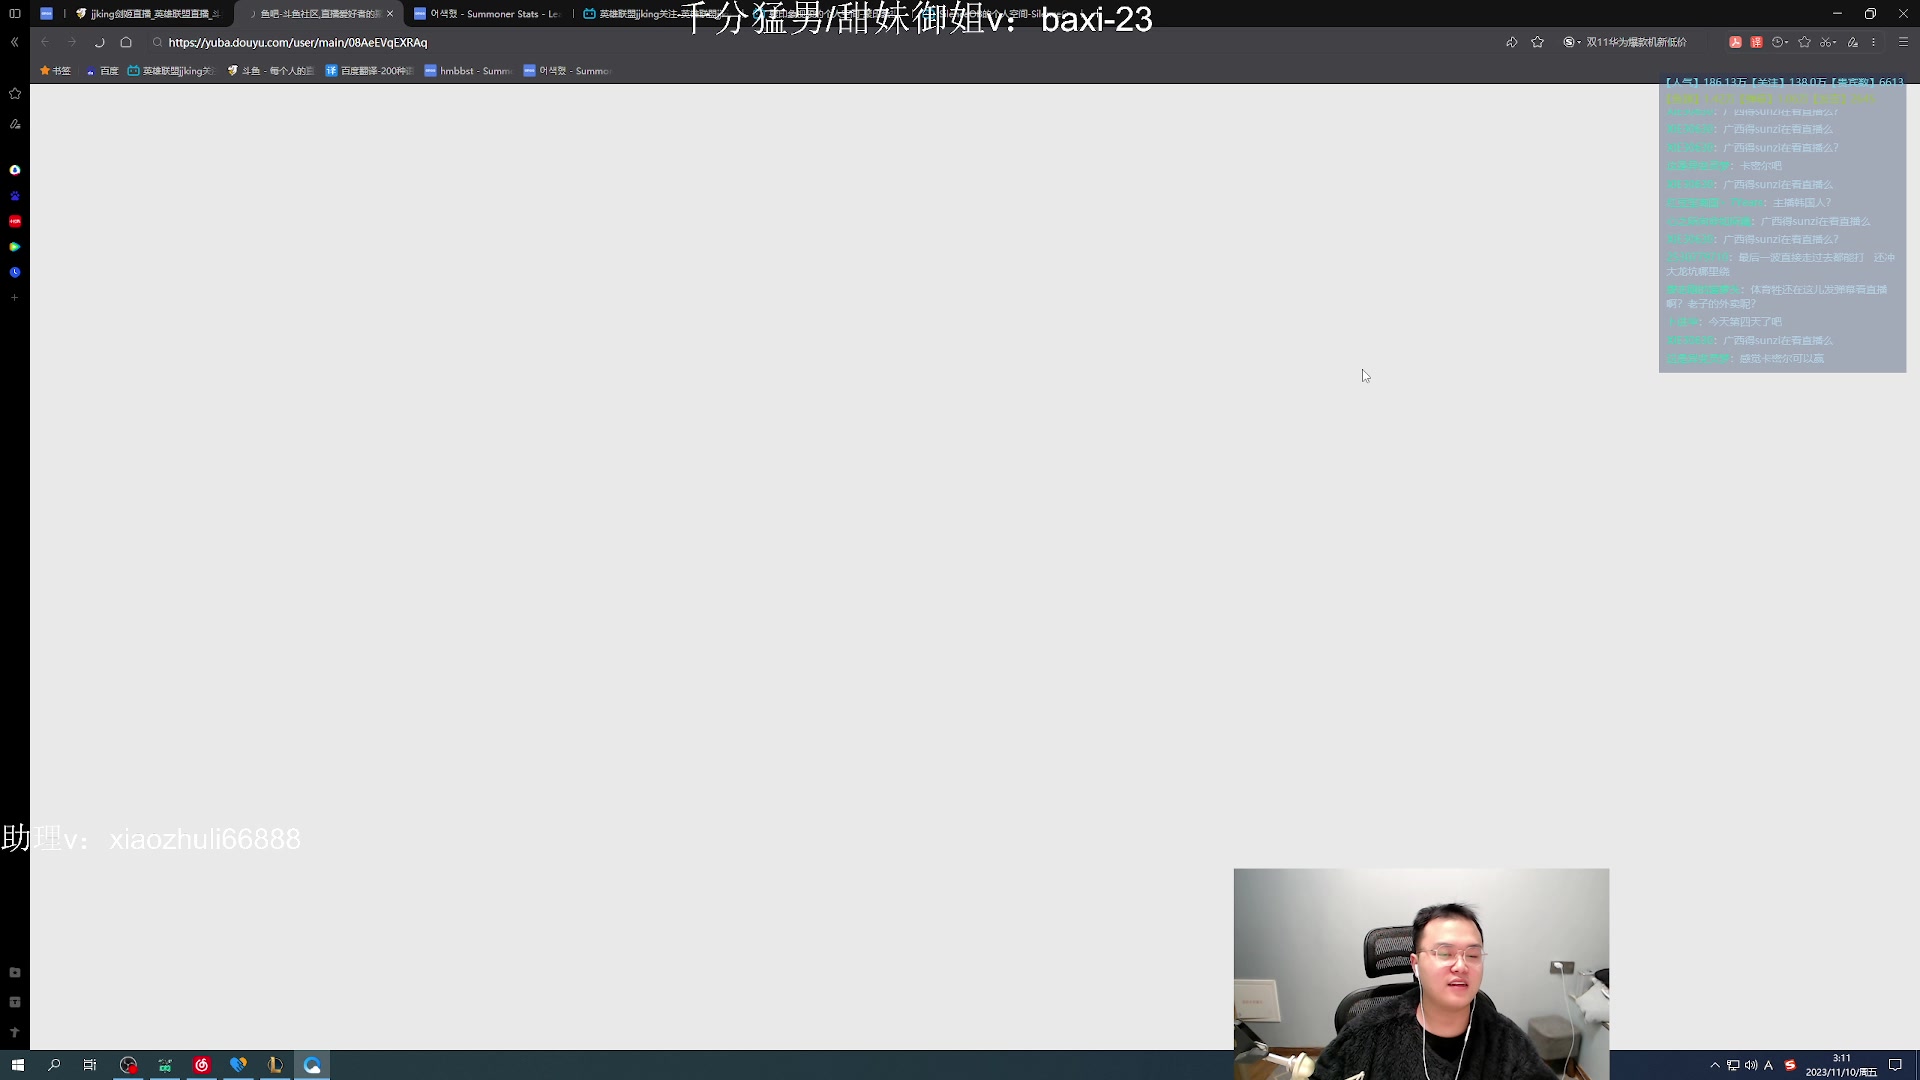The image size is (1920, 1080).
Task: Click the translate (译) extension icon
Action: click(1756, 42)
